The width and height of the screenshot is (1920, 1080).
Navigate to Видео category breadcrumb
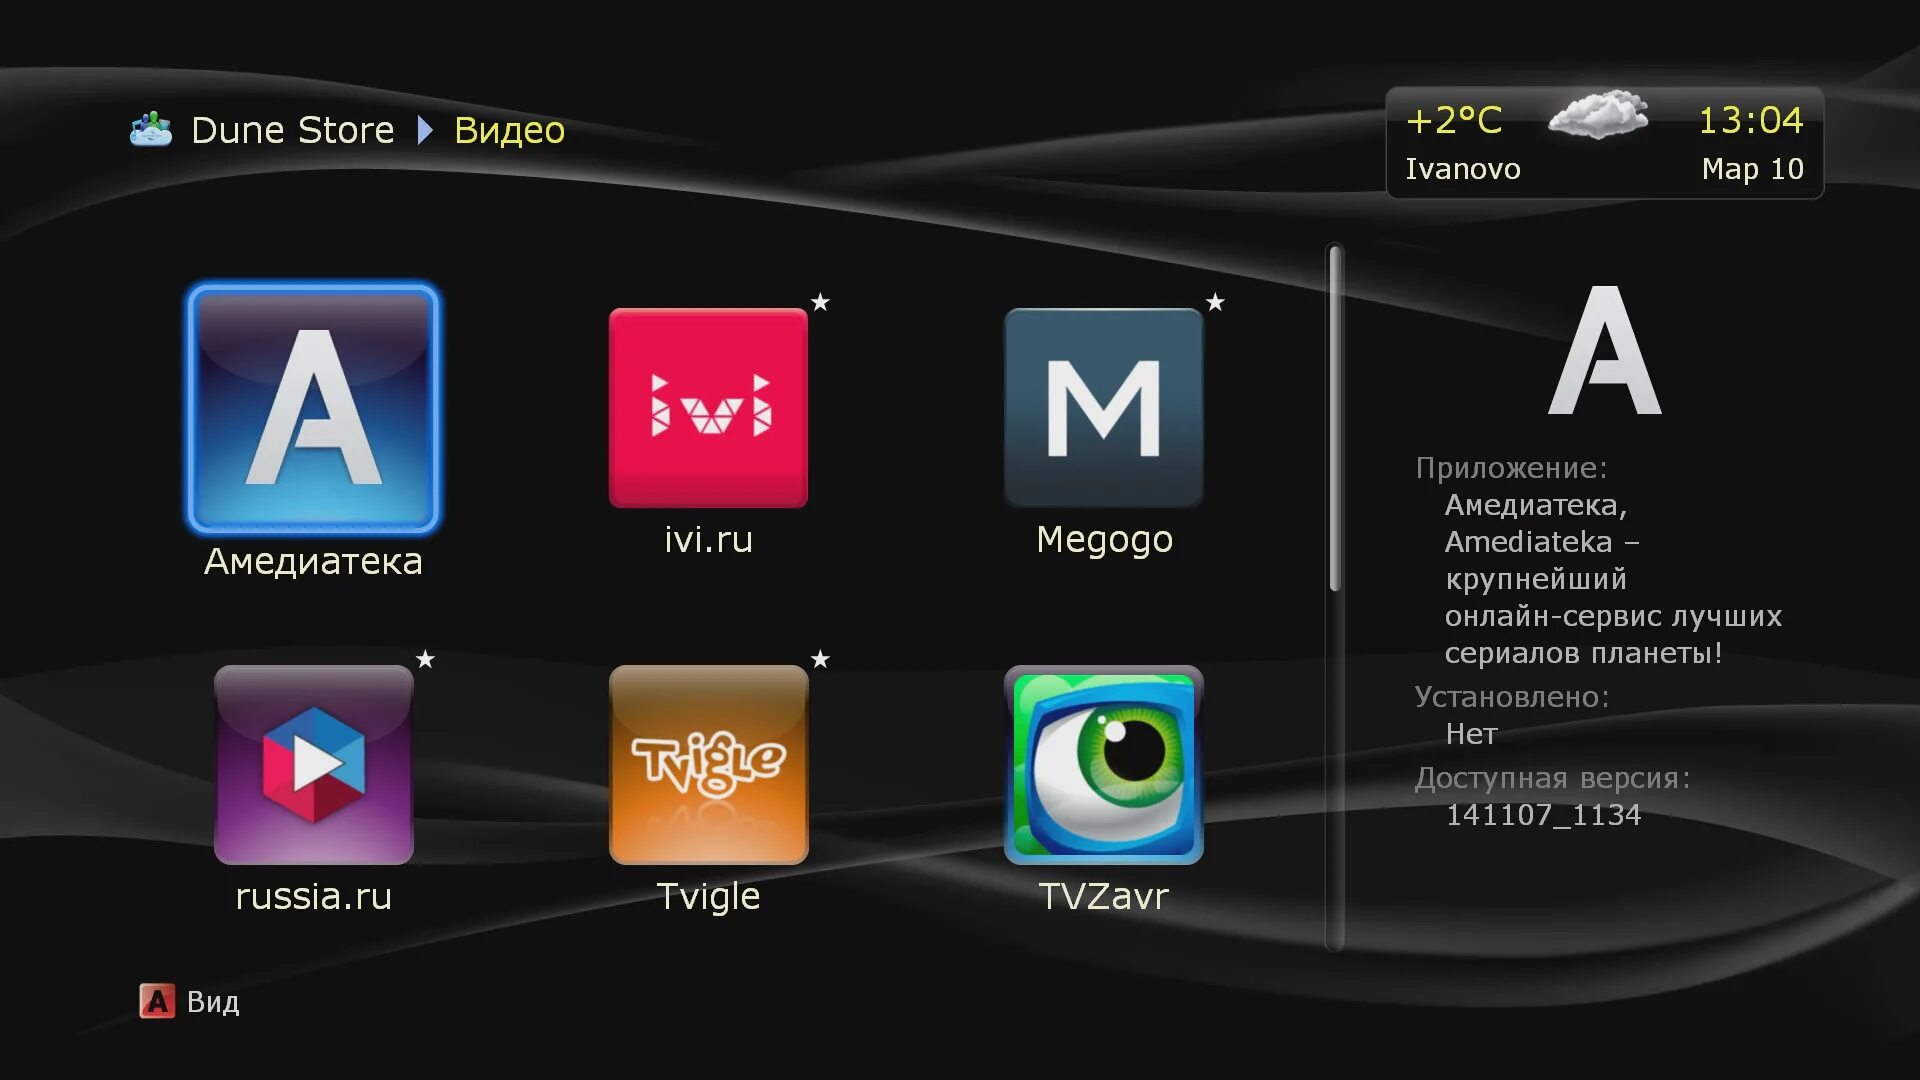(508, 128)
